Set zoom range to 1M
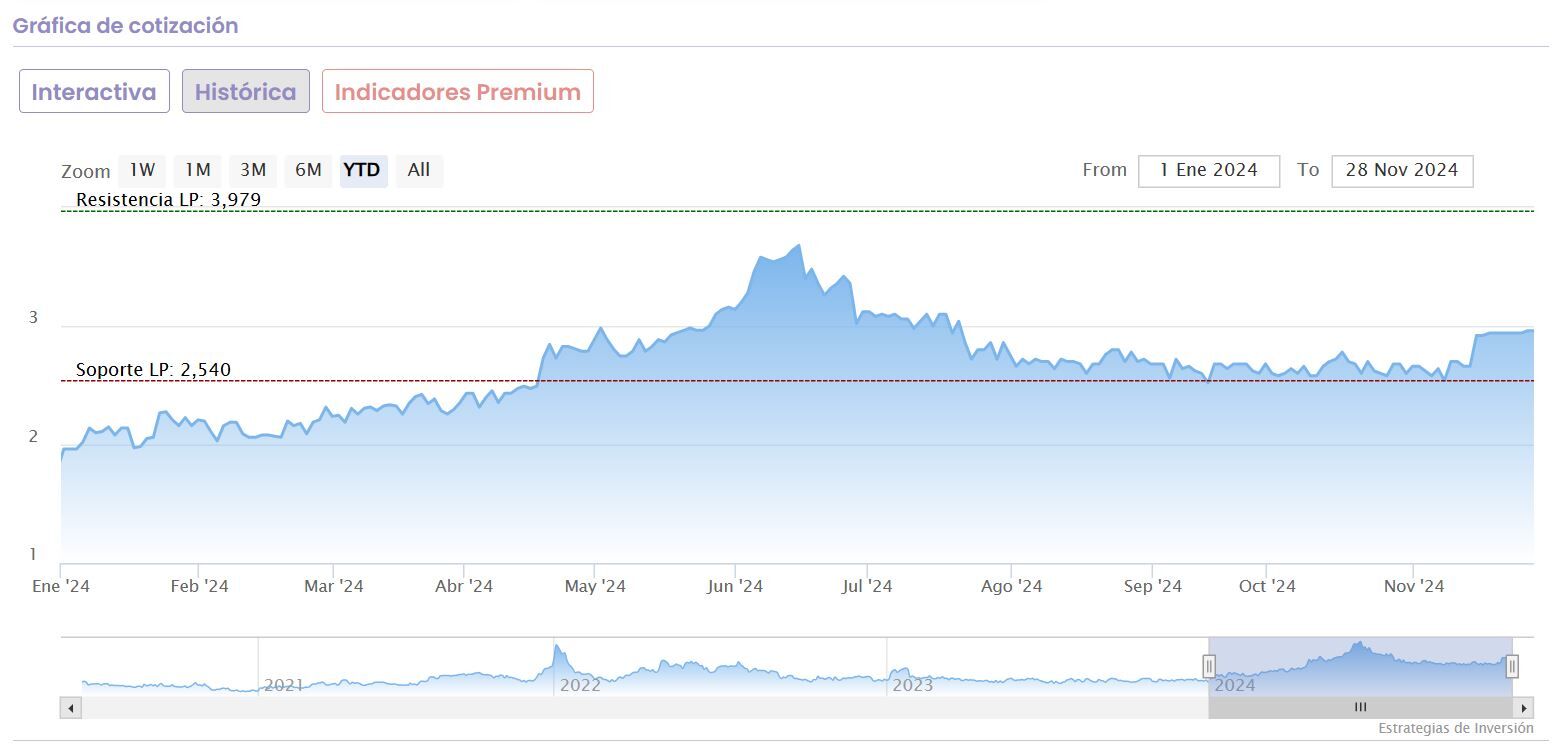1556x749 pixels. (x=198, y=170)
